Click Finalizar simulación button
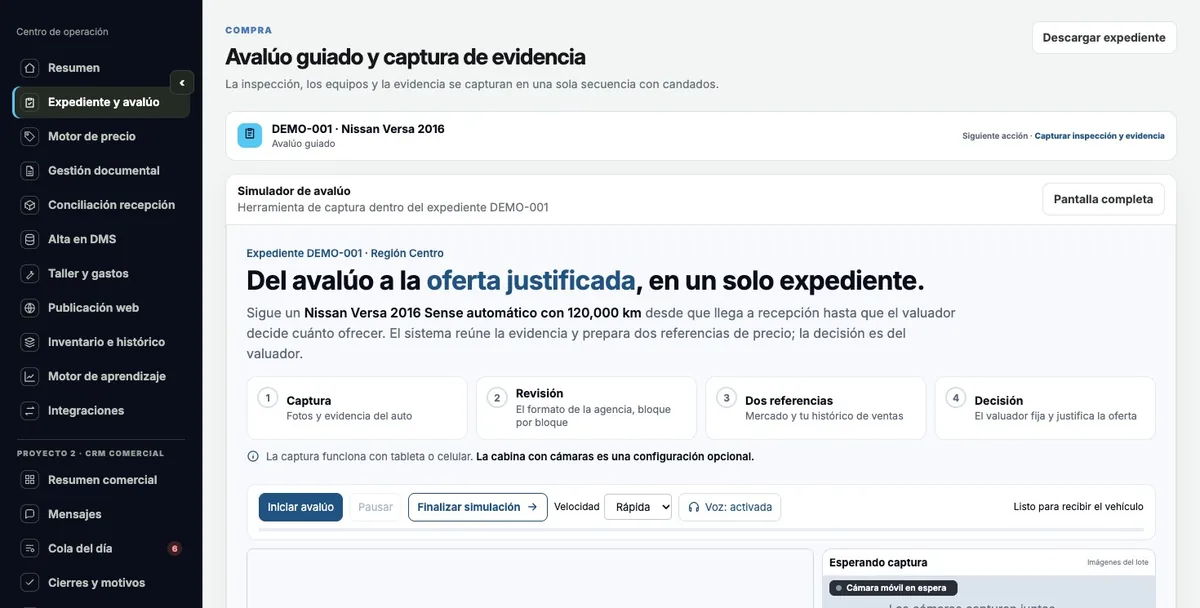Image resolution: width=1200 pixels, height=608 pixels. 477,507
